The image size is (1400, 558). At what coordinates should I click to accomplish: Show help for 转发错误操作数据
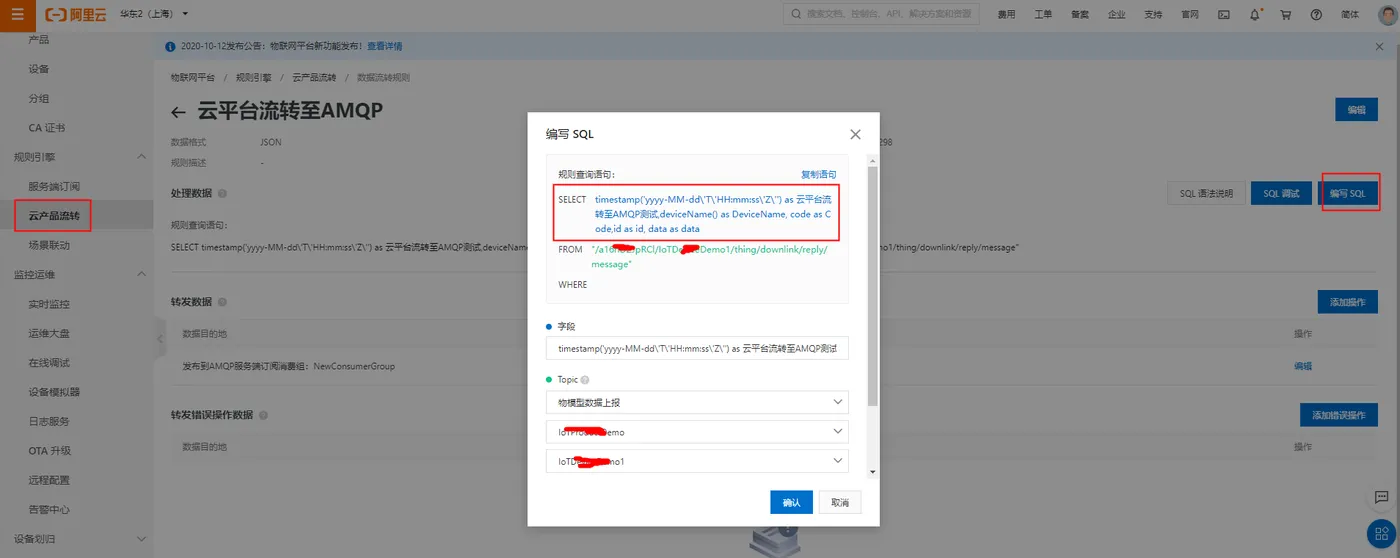(x=263, y=415)
